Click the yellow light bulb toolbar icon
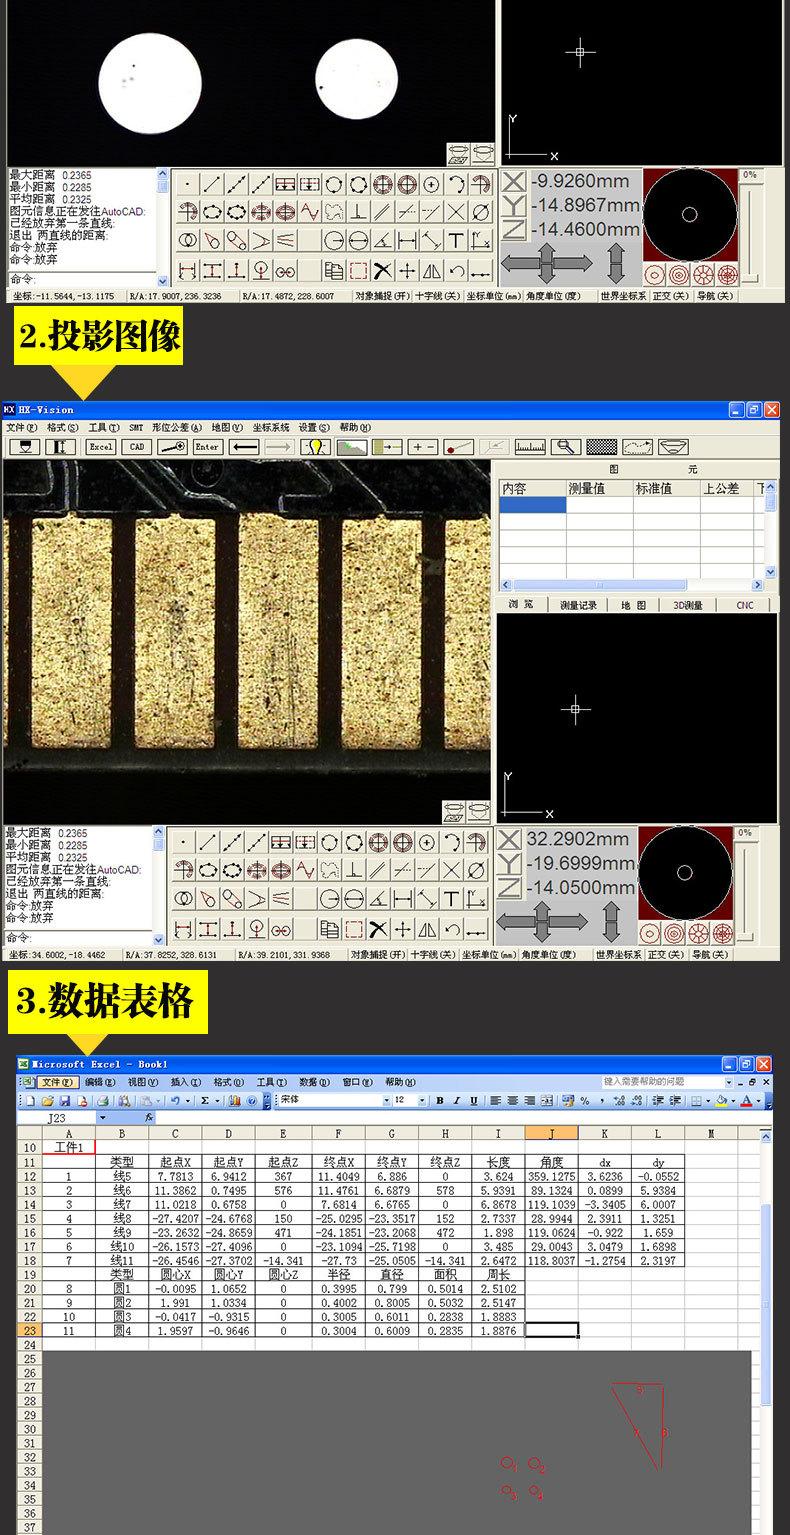Image resolution: width=790 pixels, height=1535 pixels. pyautogui.click(x=316, y=447)
